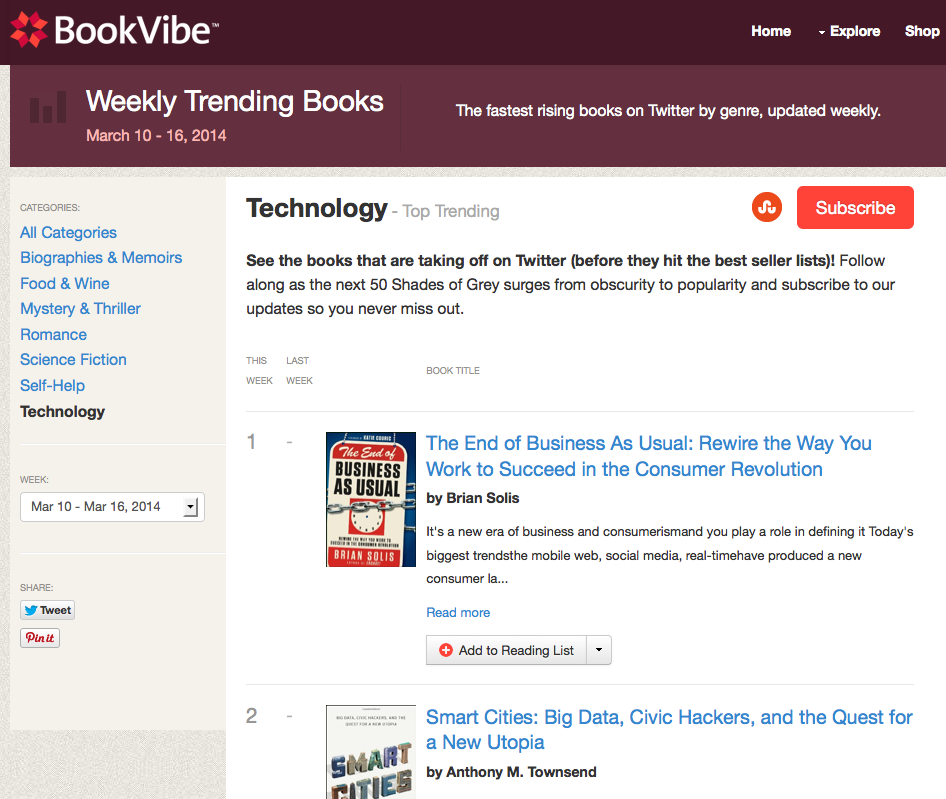Click the author name Anthony M. Townsend
The width and height of the screenshot is (946, 799).
[521, 772]
